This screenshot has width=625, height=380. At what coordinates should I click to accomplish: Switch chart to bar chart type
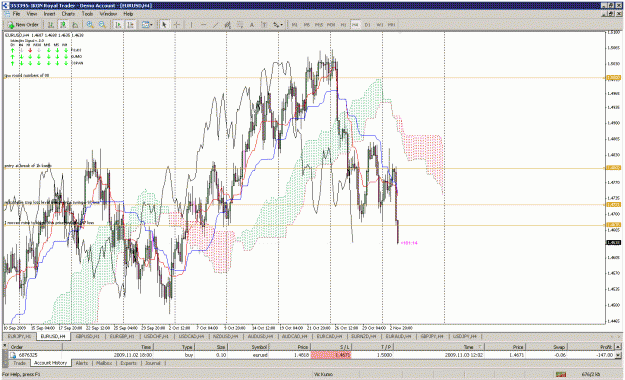pos(51,25)
